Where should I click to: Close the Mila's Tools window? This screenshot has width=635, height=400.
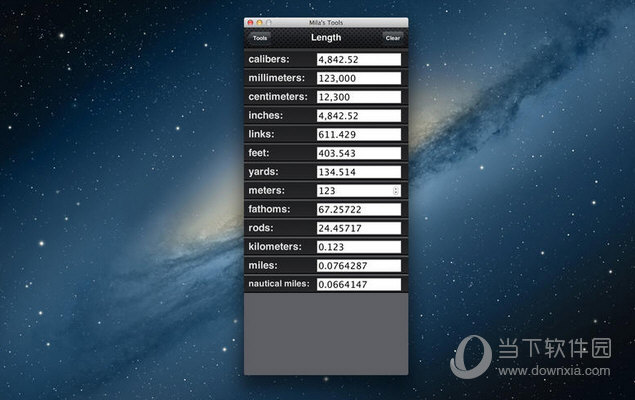(250, 23)
